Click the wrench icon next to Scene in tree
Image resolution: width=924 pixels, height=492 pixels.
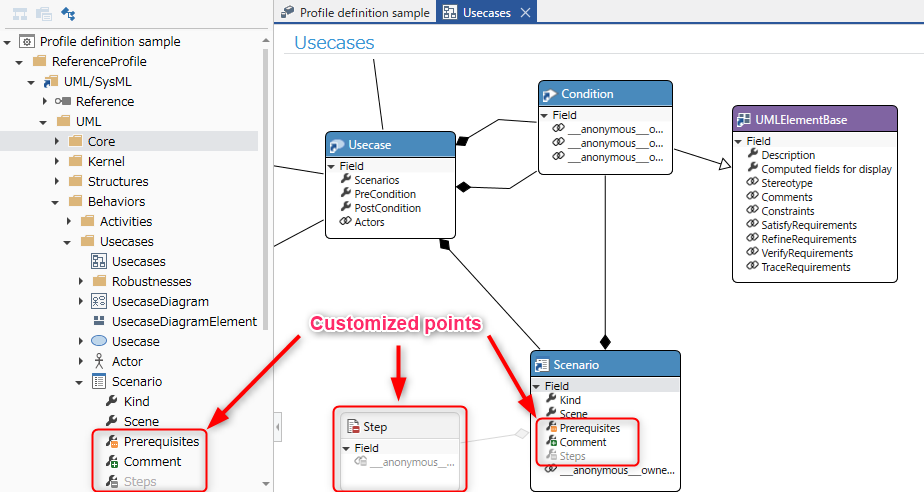tap(111, 421)
